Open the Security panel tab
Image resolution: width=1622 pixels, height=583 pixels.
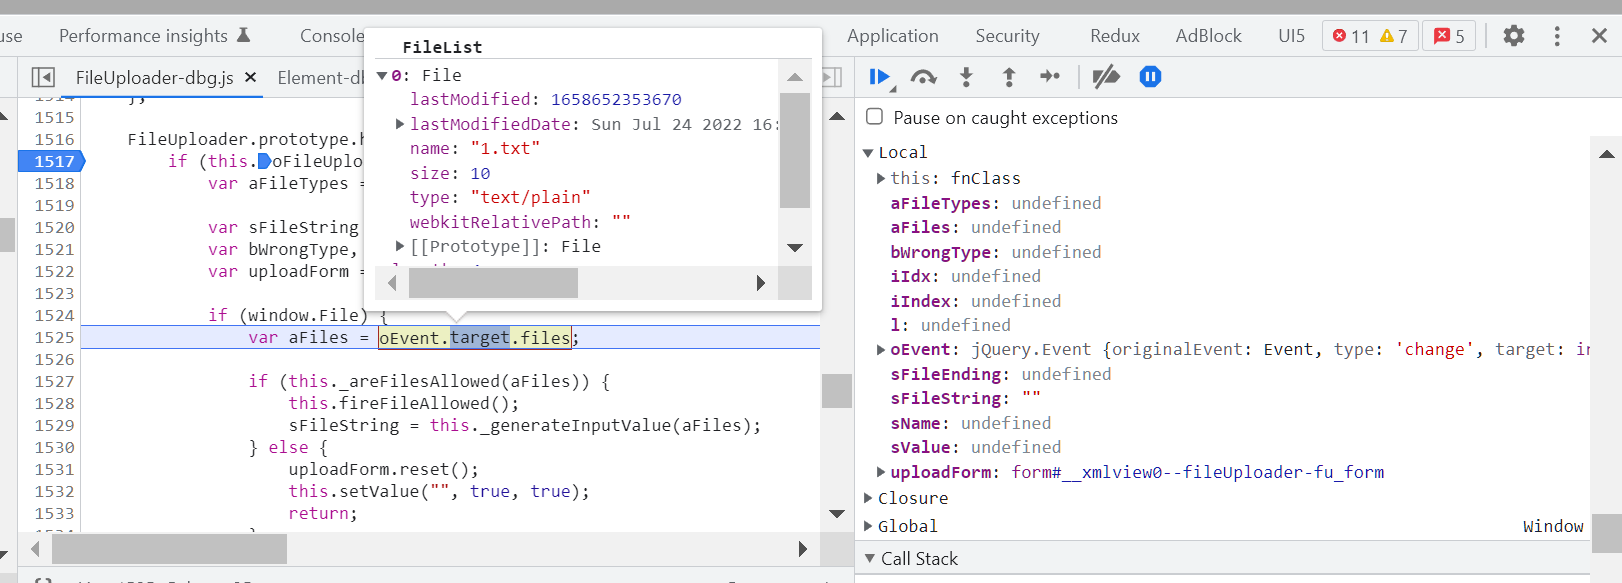coord(1007,36)
